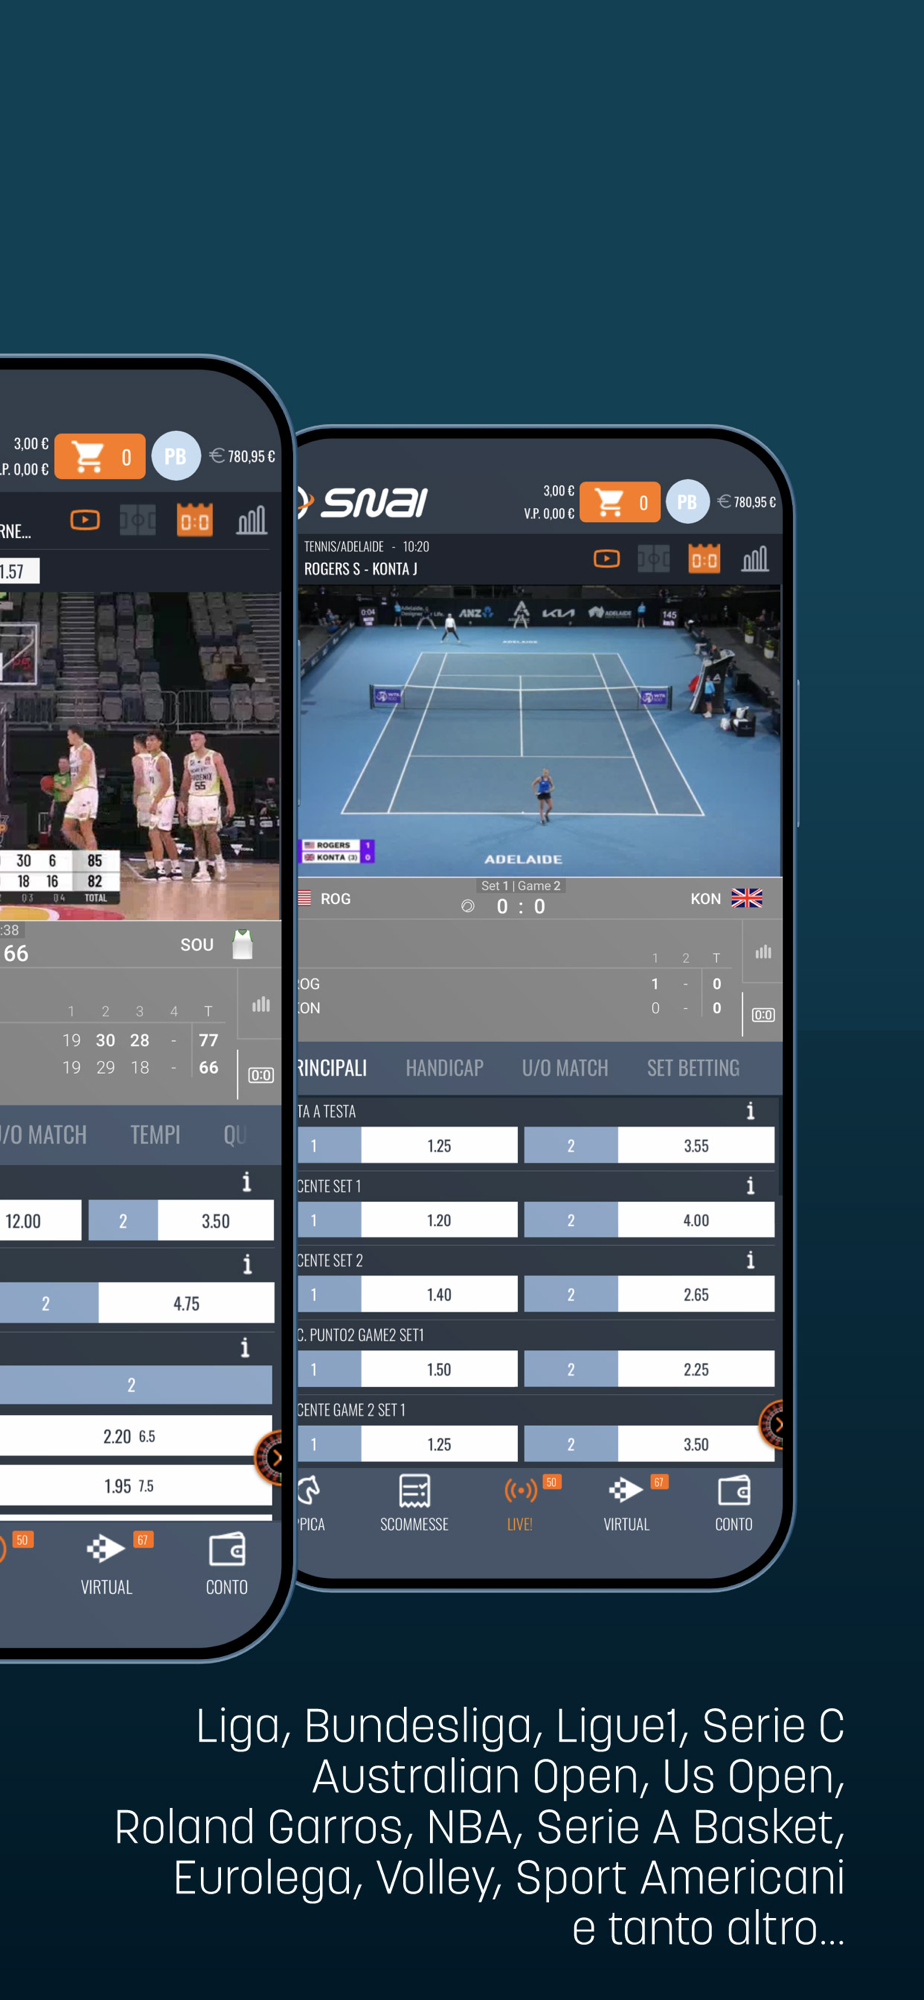
Task: Show small score icon beside tennis set table
Action: tap(763, 1015)
